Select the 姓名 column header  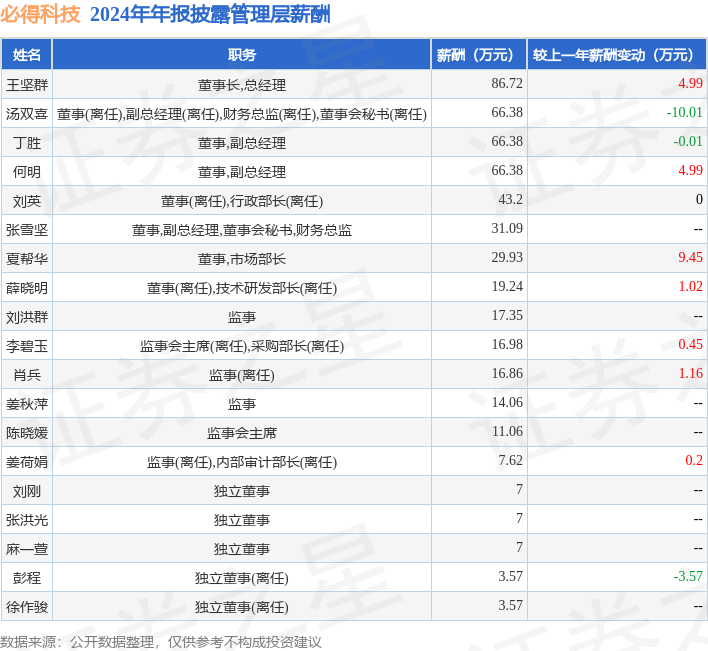tap(27, 55)
